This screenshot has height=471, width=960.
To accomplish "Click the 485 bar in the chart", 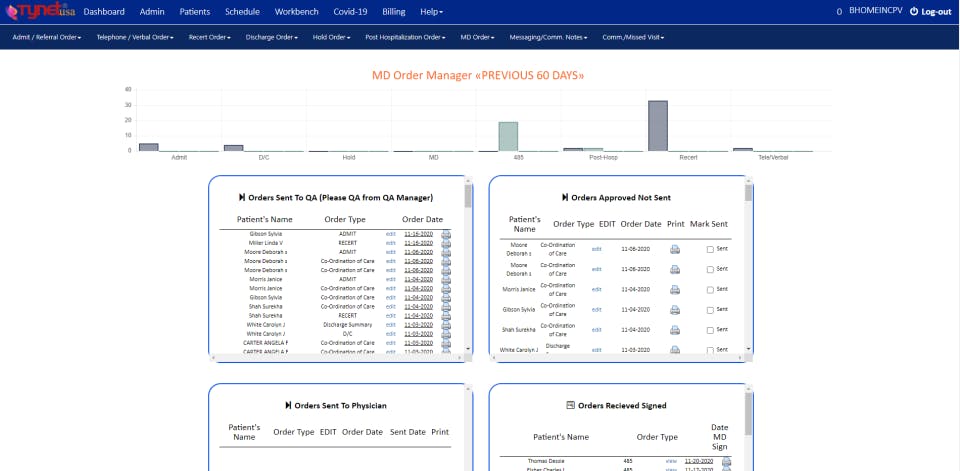I will tap(508, 136).
